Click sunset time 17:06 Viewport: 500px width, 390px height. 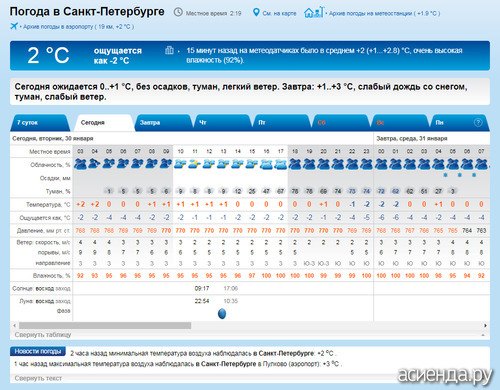pyautogui.click(x=230, y=288)
